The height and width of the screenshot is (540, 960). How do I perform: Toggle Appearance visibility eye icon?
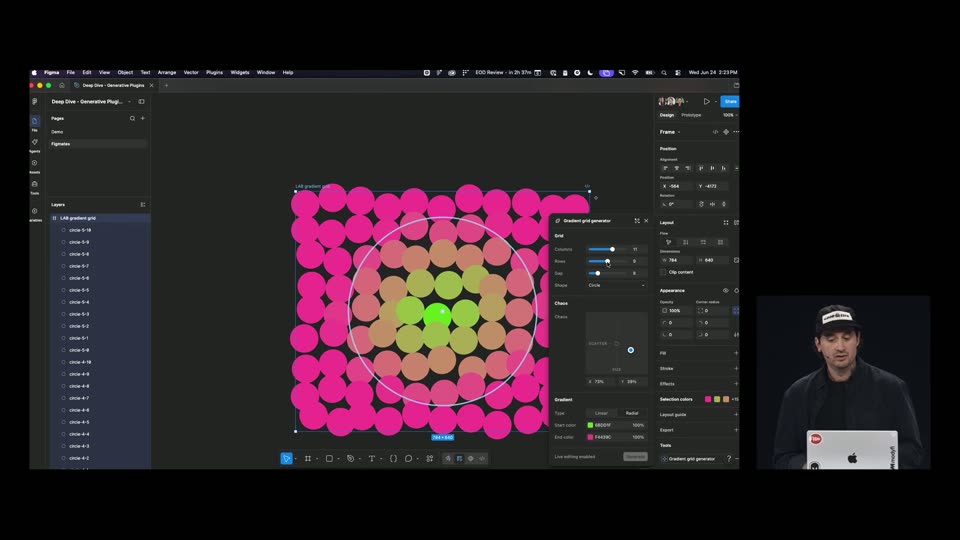point(726,291)
